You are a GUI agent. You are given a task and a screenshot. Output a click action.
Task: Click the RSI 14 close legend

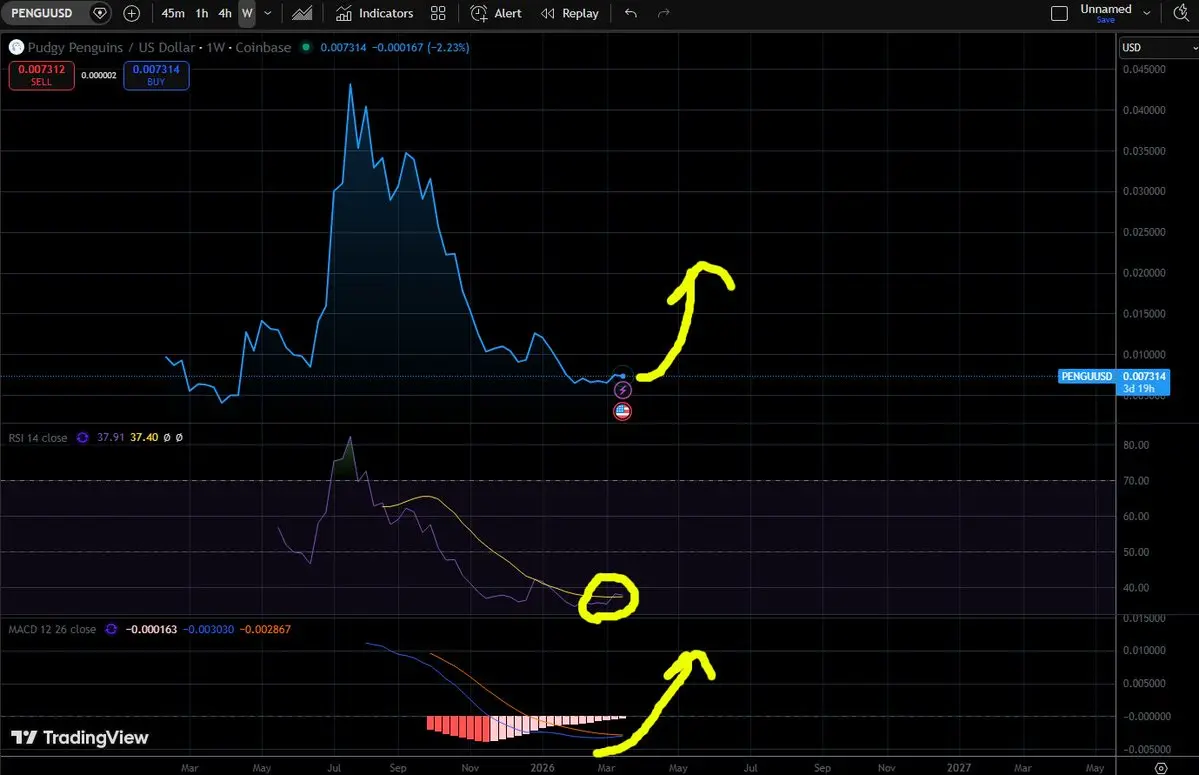[x=37, y=438]
